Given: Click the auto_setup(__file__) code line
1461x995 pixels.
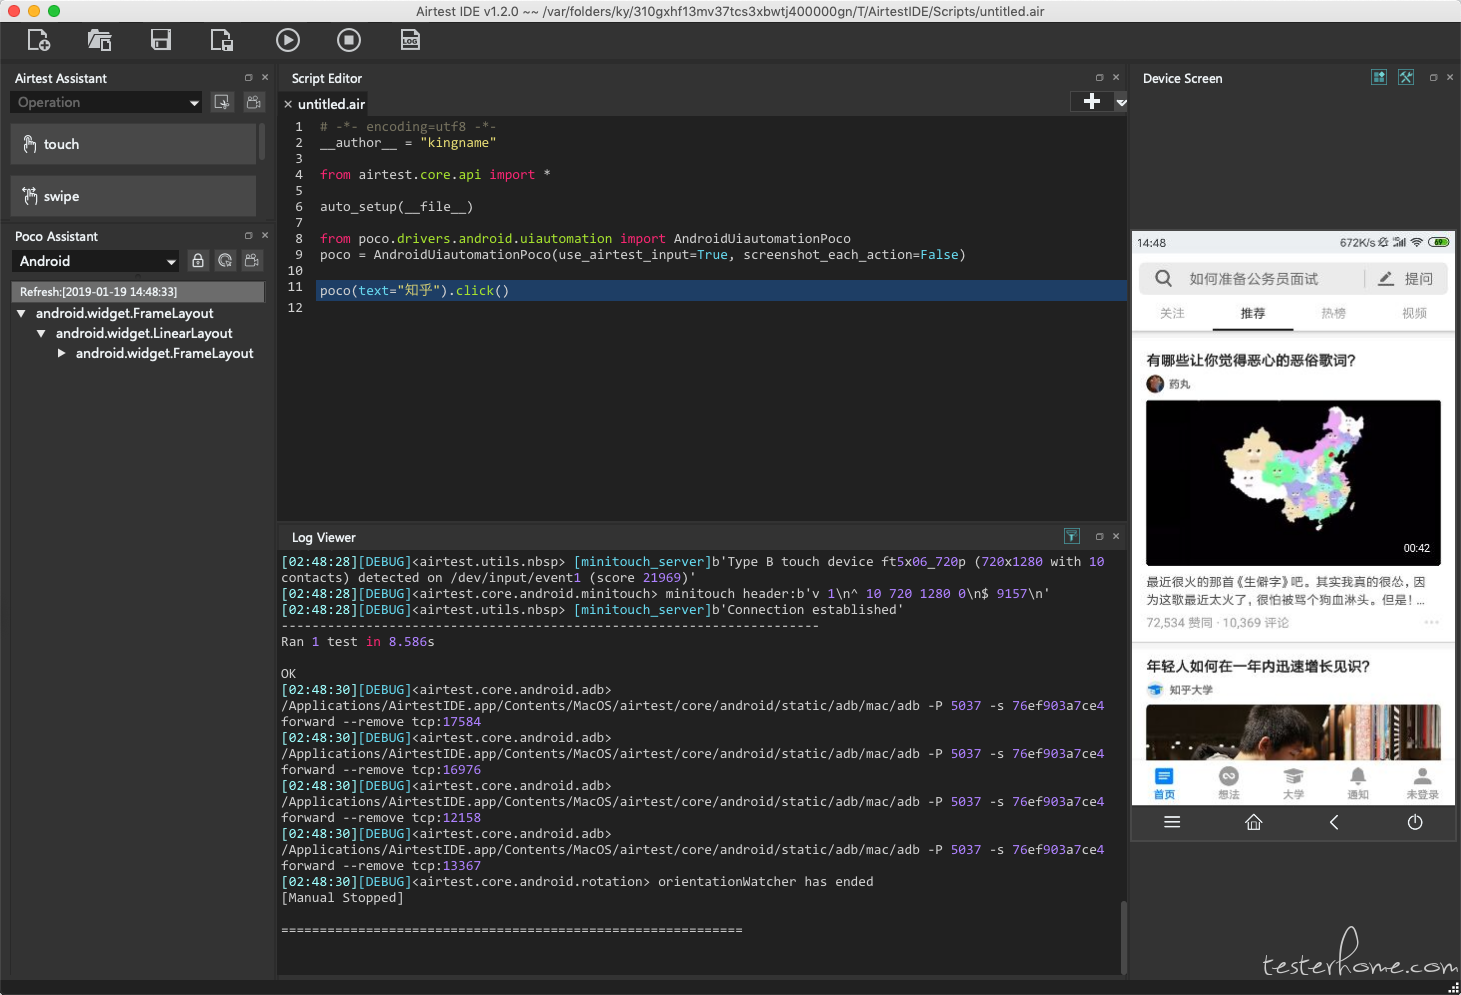Looking at the screenshot, I should click(396, 206).
